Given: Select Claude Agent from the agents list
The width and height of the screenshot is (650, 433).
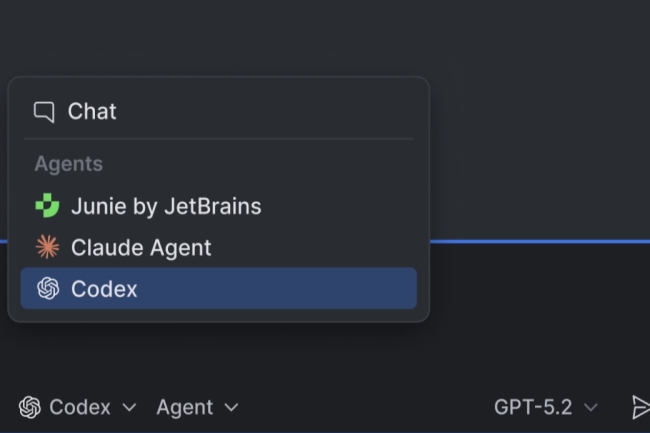Looking at the screenshot, I should pos(141,247).
